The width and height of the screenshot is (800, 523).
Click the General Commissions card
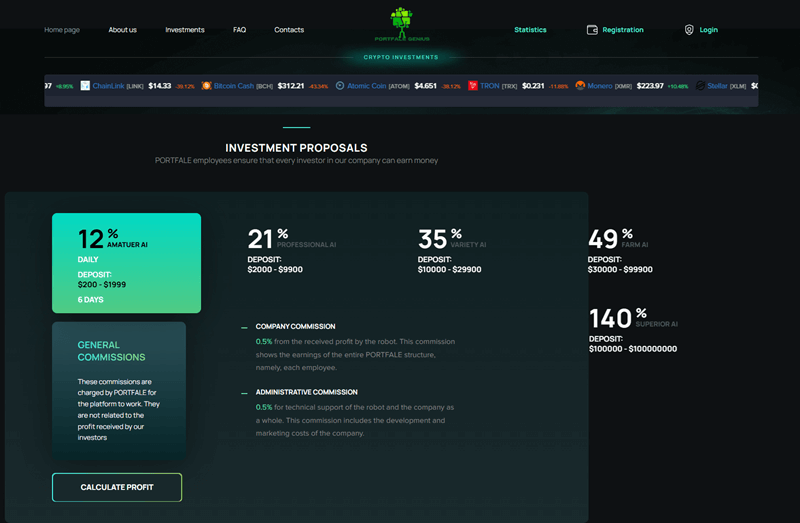119,391
